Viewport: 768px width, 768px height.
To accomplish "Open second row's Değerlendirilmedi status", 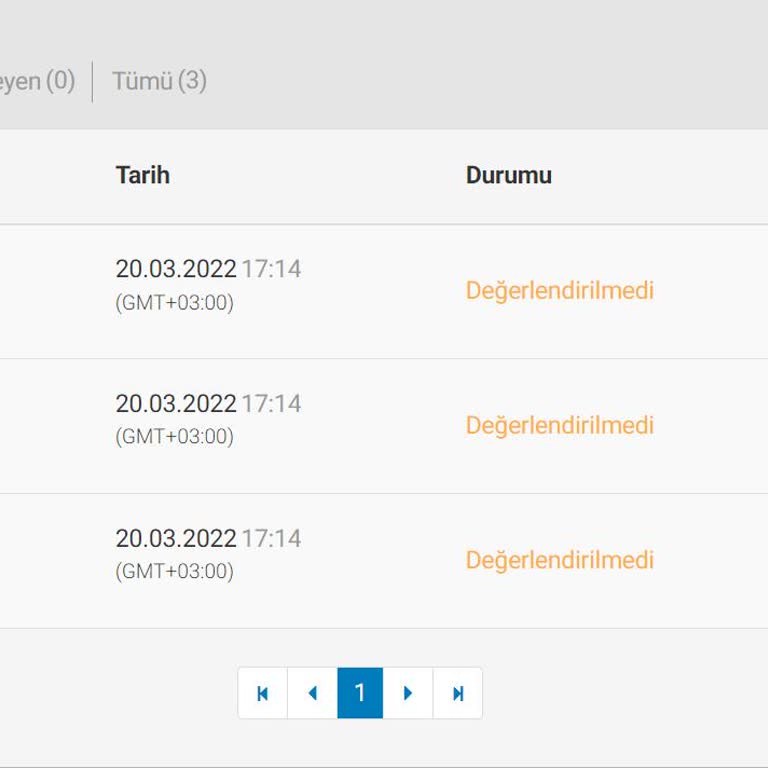I will tap(560, 425).
